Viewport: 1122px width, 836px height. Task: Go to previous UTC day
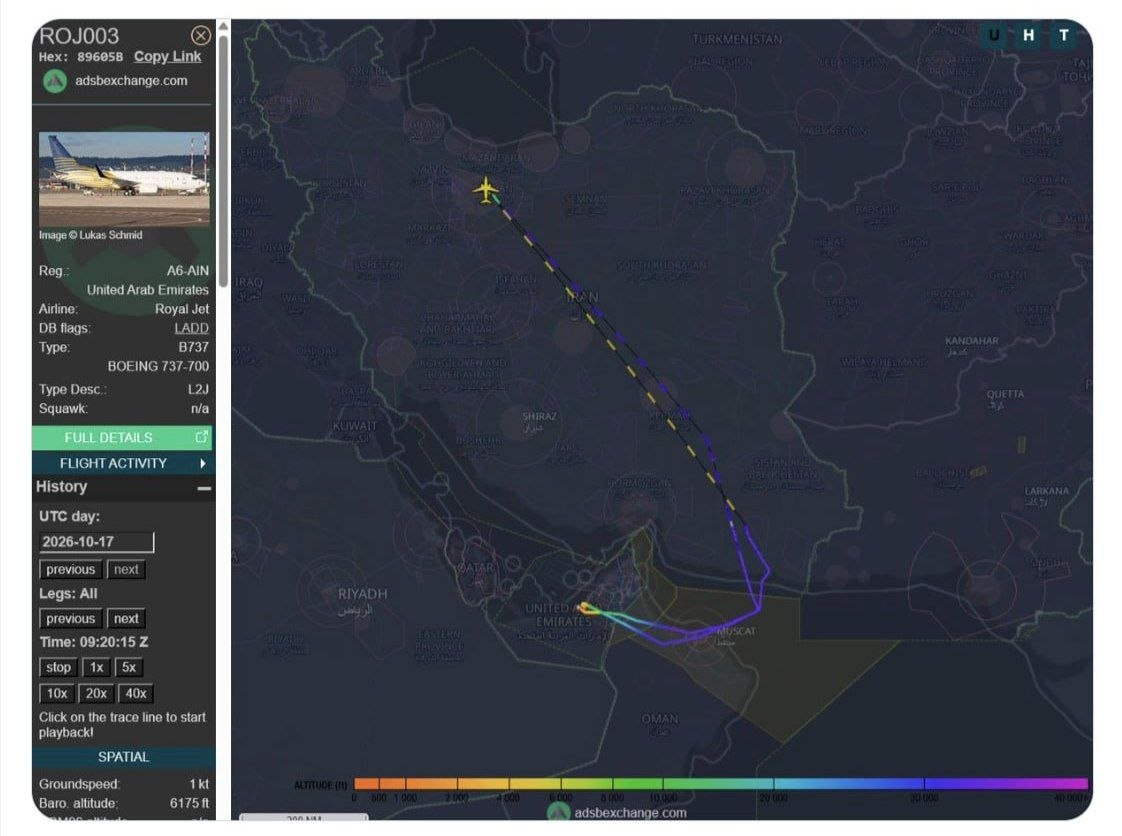[x=70, y=569]
